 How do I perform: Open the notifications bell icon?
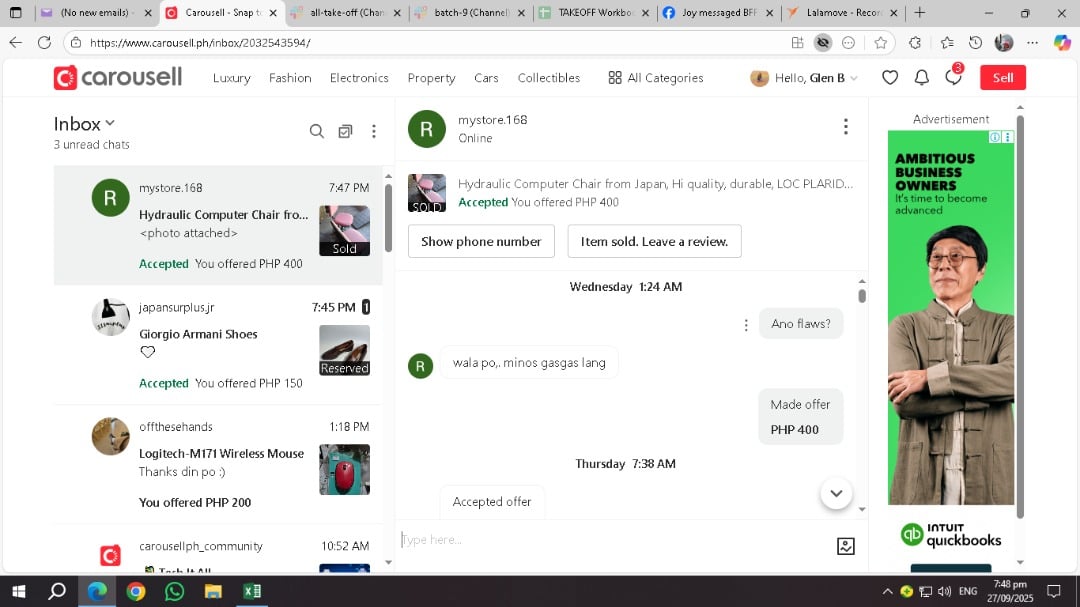[922, 78]
